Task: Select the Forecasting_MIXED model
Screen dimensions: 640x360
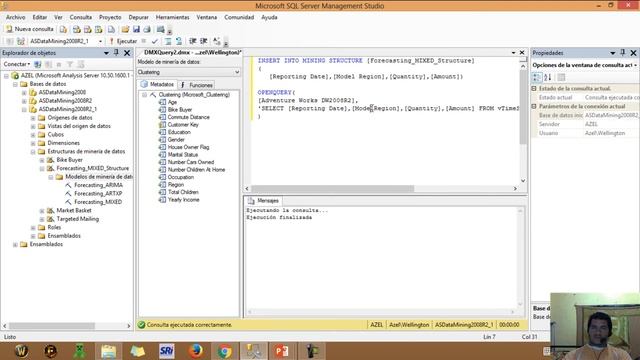Action: tap(98, 202)
